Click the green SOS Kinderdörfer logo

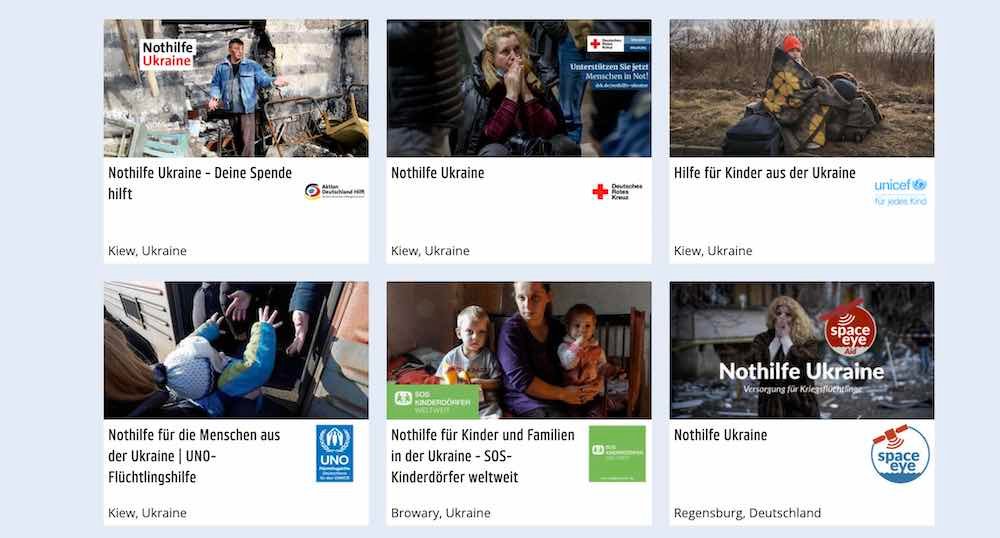[617, 454]
